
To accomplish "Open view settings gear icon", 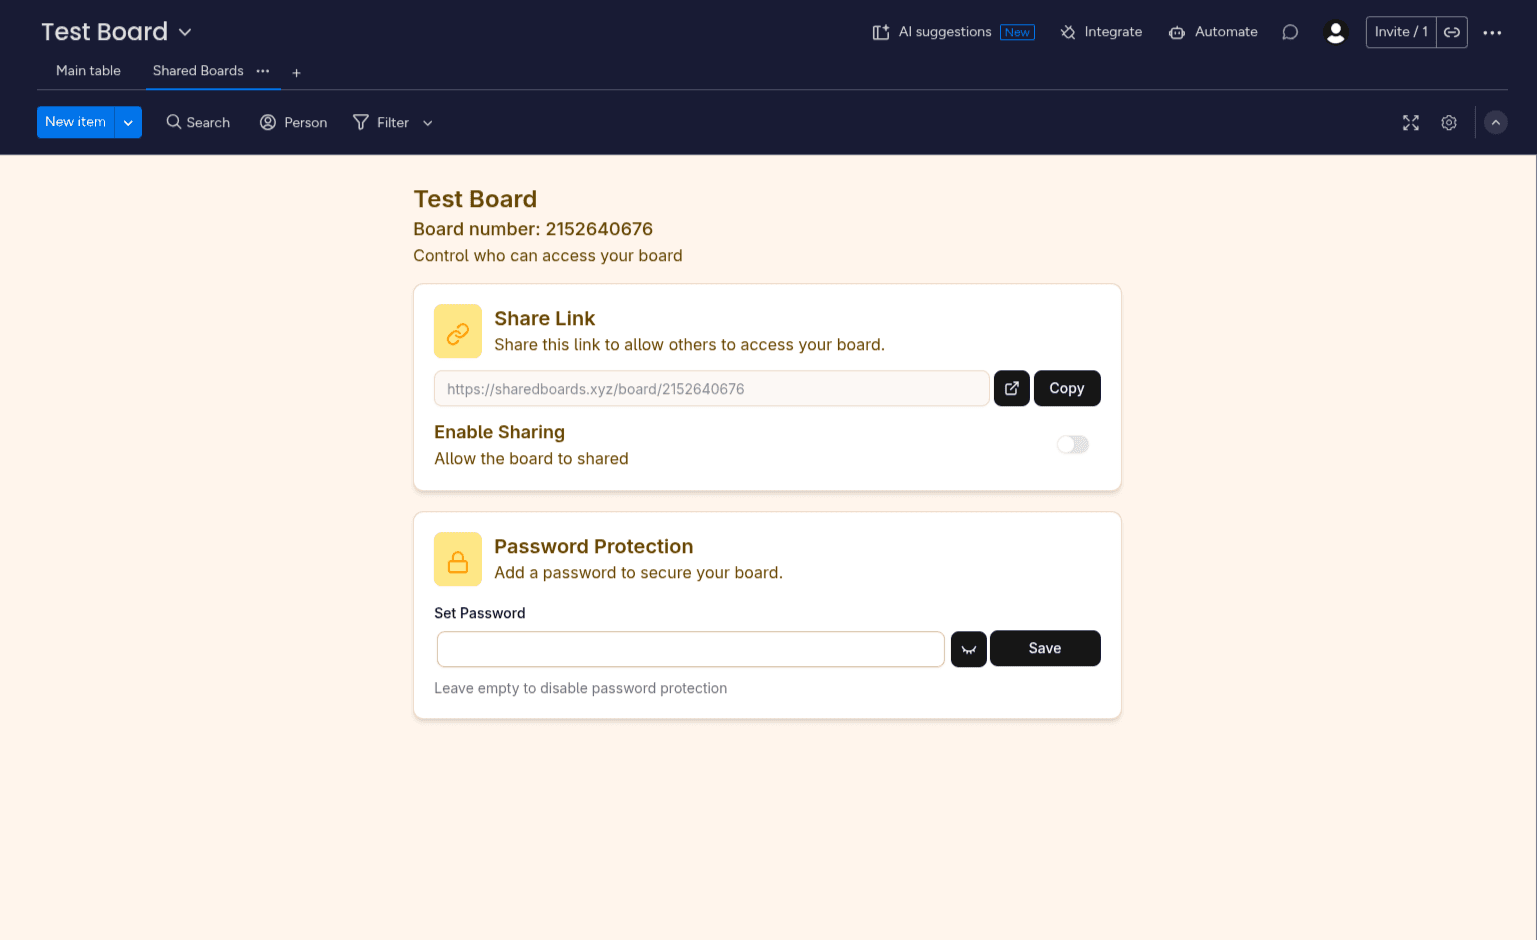I will pyautogui.click(x=1448, y=122).
